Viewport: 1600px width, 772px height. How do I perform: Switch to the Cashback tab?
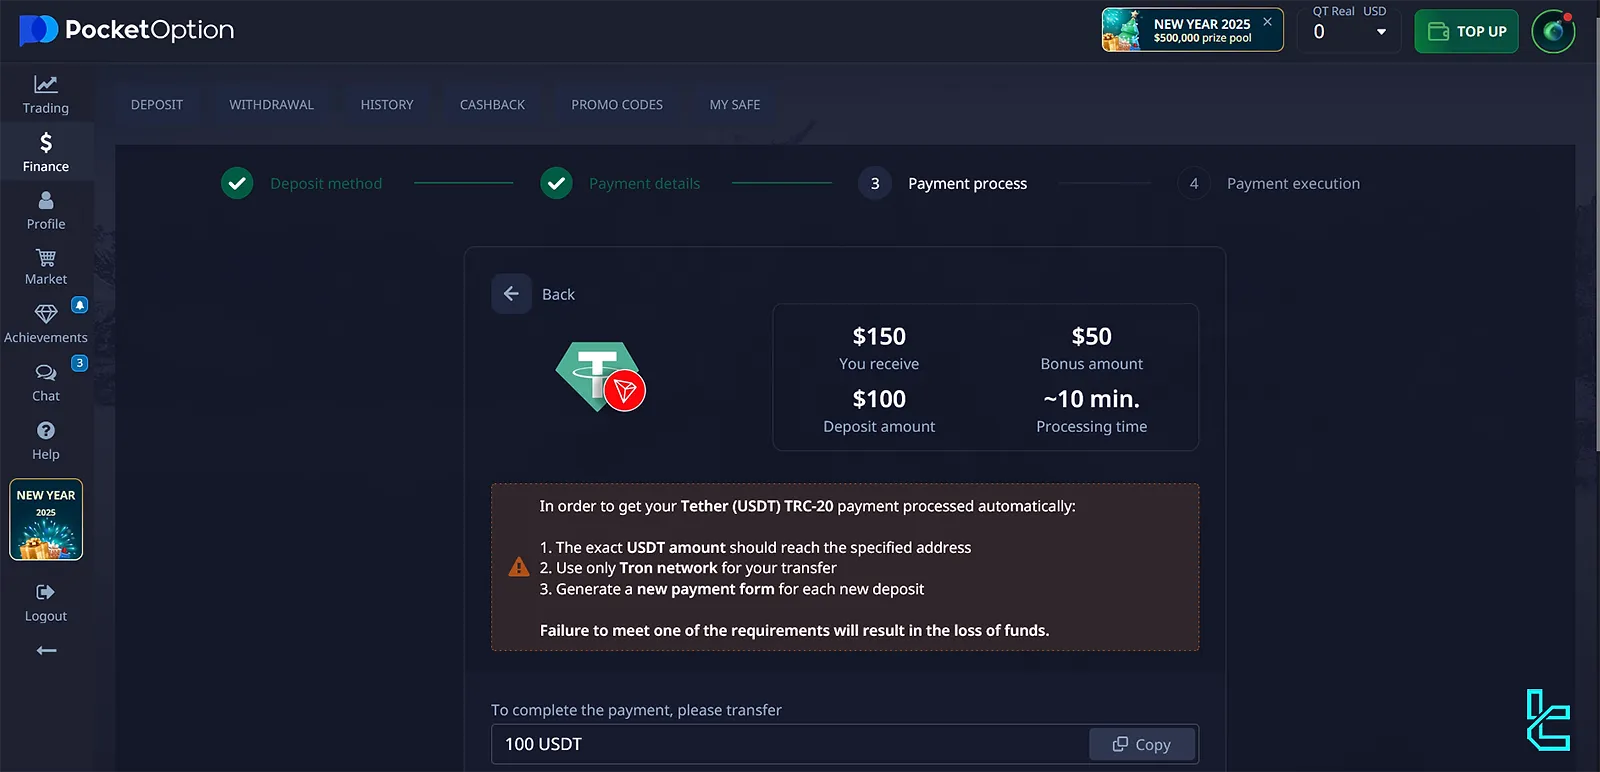click(492, 105)
